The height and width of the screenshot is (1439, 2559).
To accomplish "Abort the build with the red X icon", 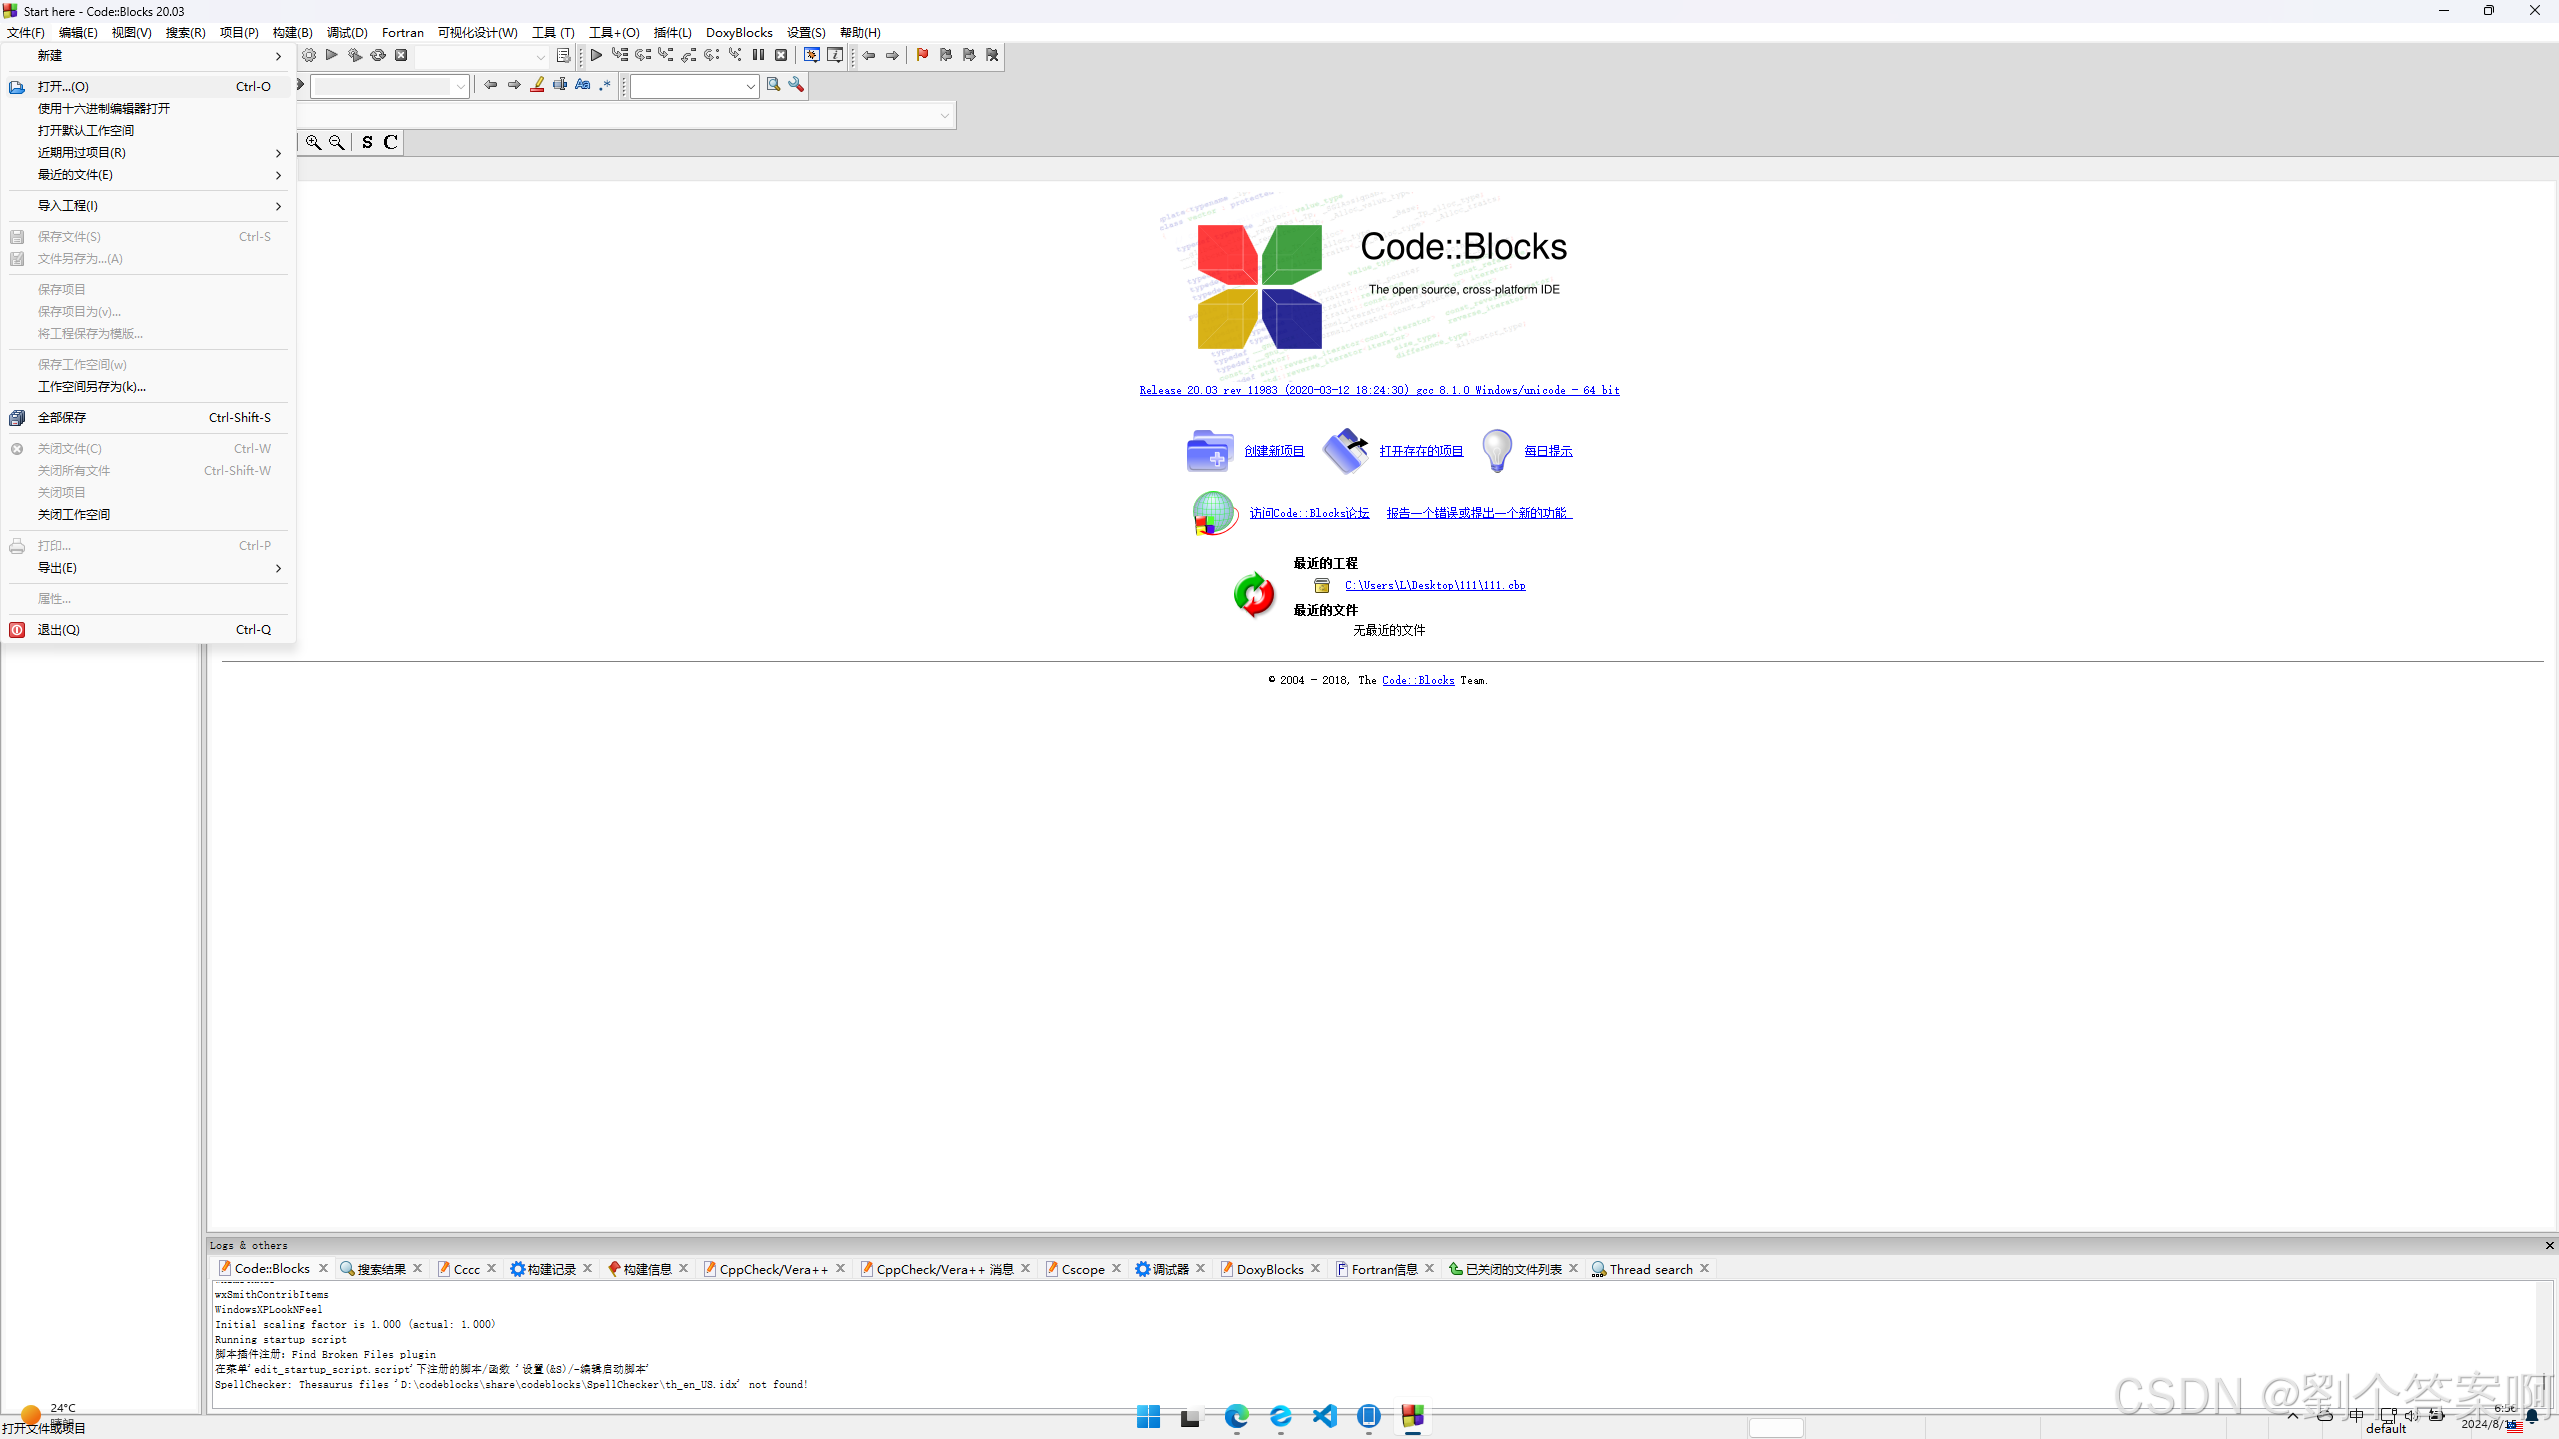I will click(x=401, y=55).
